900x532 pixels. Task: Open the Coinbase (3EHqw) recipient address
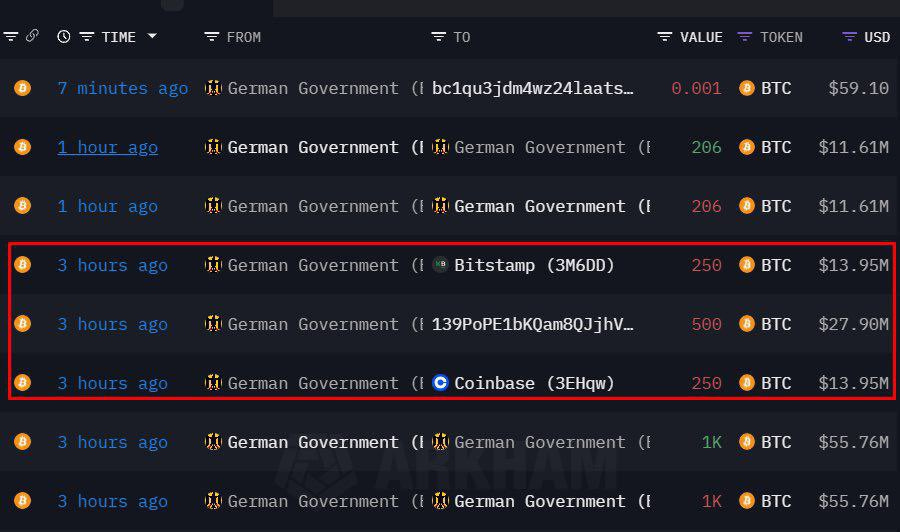(x=534, y=383)
